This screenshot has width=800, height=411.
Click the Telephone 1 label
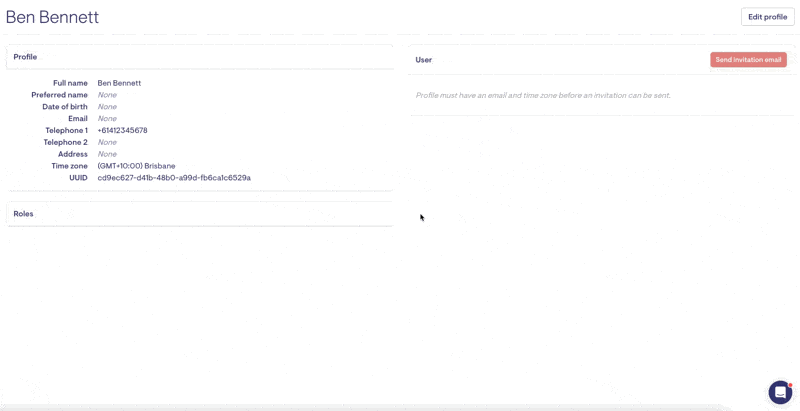click(66, 131)
